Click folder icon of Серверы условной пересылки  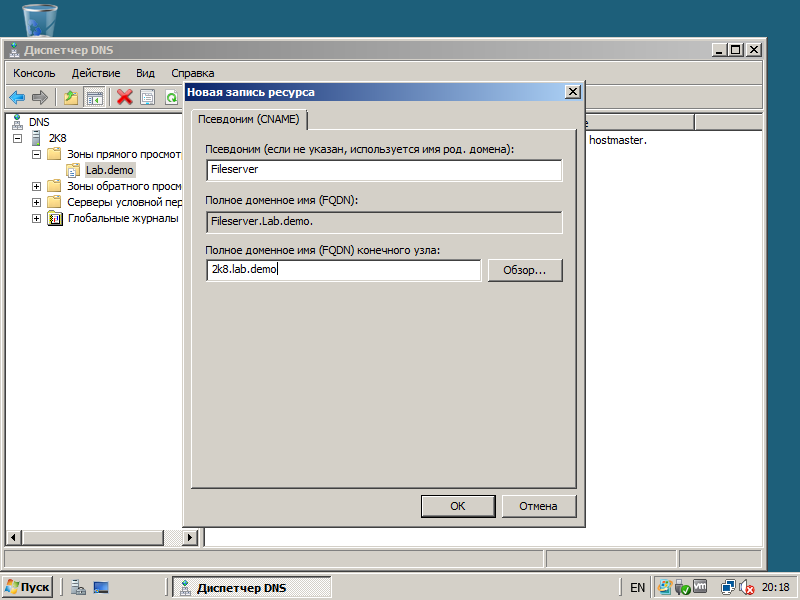pyautogui.click(x=54, y=202)
